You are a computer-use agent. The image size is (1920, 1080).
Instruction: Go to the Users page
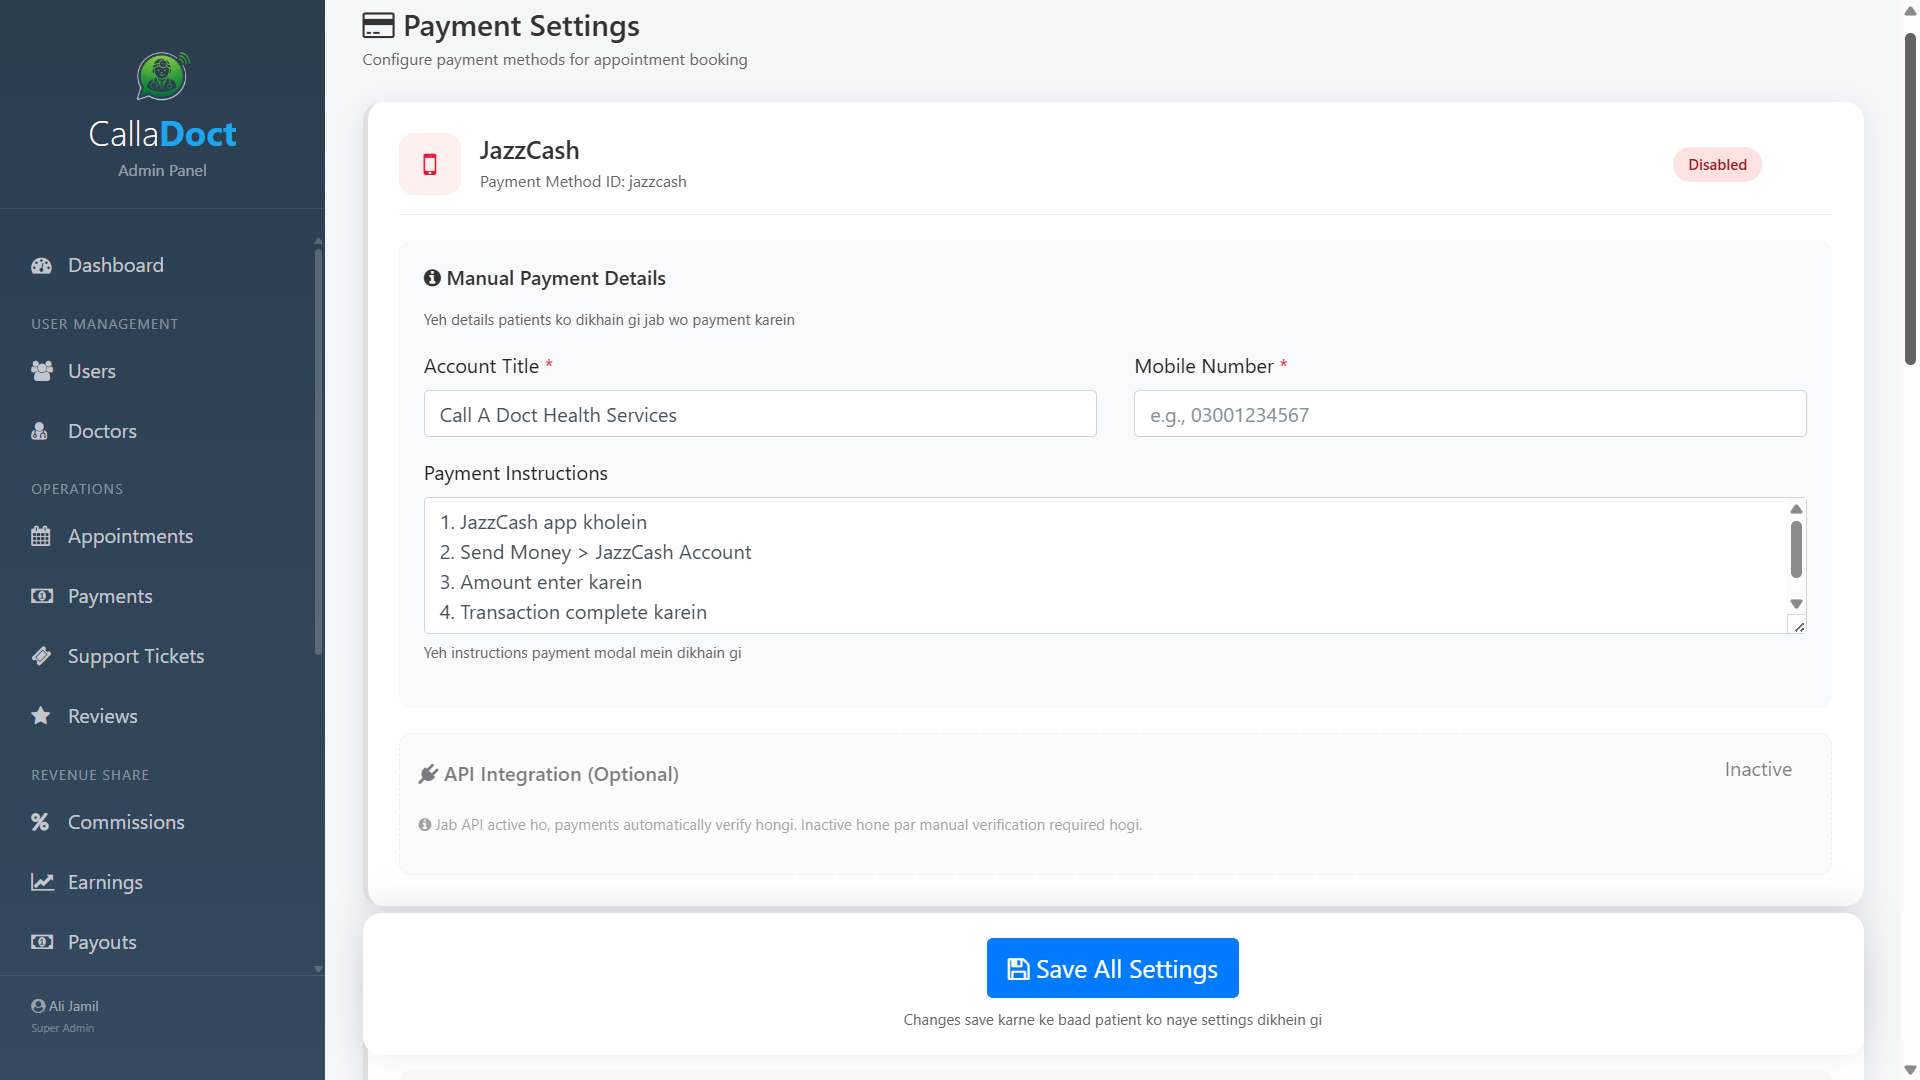pyautogui.click(x=160, y=372)
